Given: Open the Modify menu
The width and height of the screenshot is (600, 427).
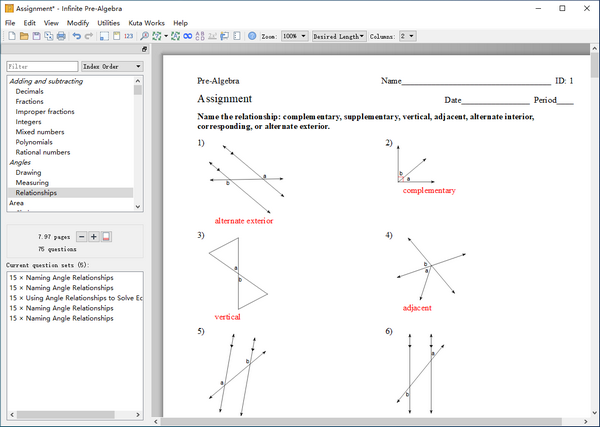Looking at the screenshot, I should coord(78,22).
